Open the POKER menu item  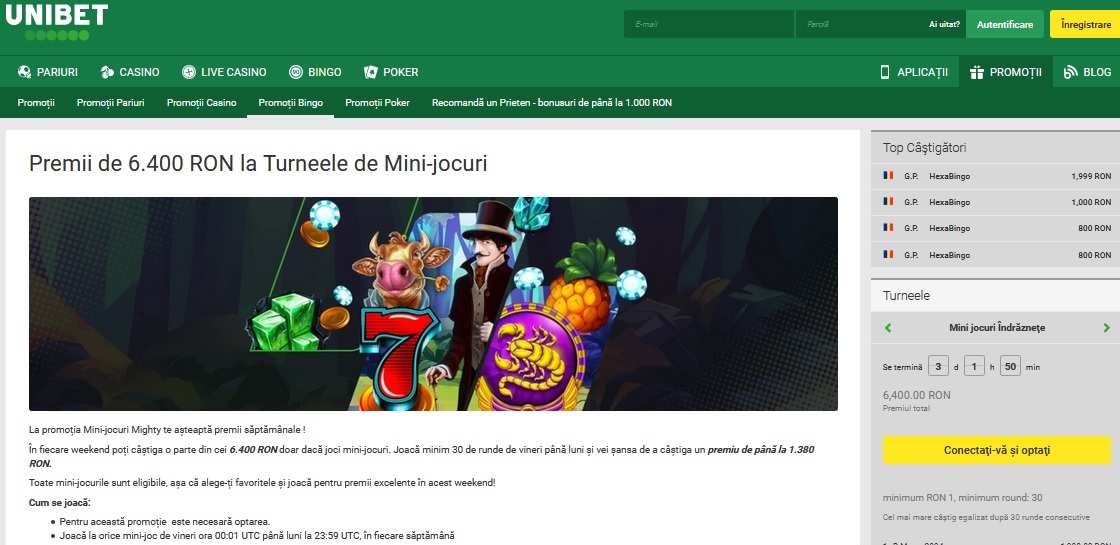(391, 72)
